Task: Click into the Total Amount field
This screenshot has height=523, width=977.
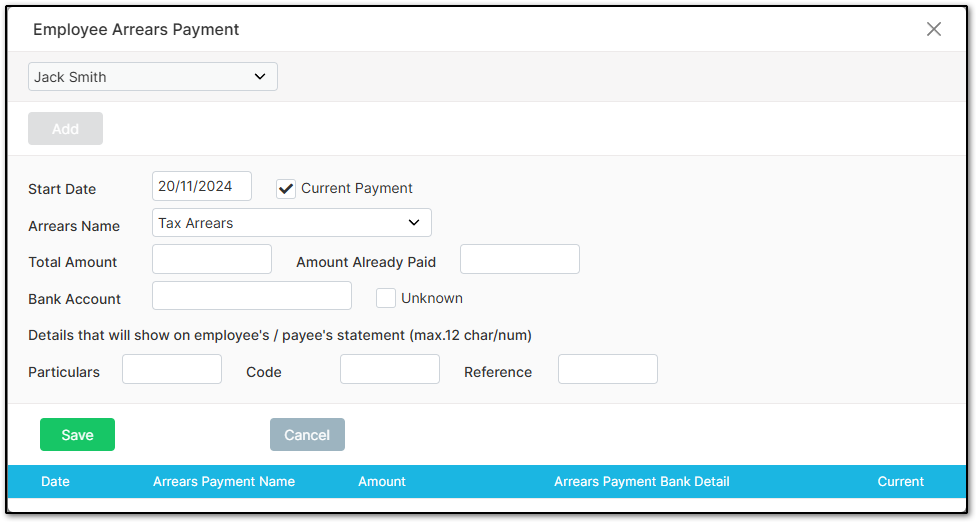Action: pyautogui.click(x=212, y=259)
